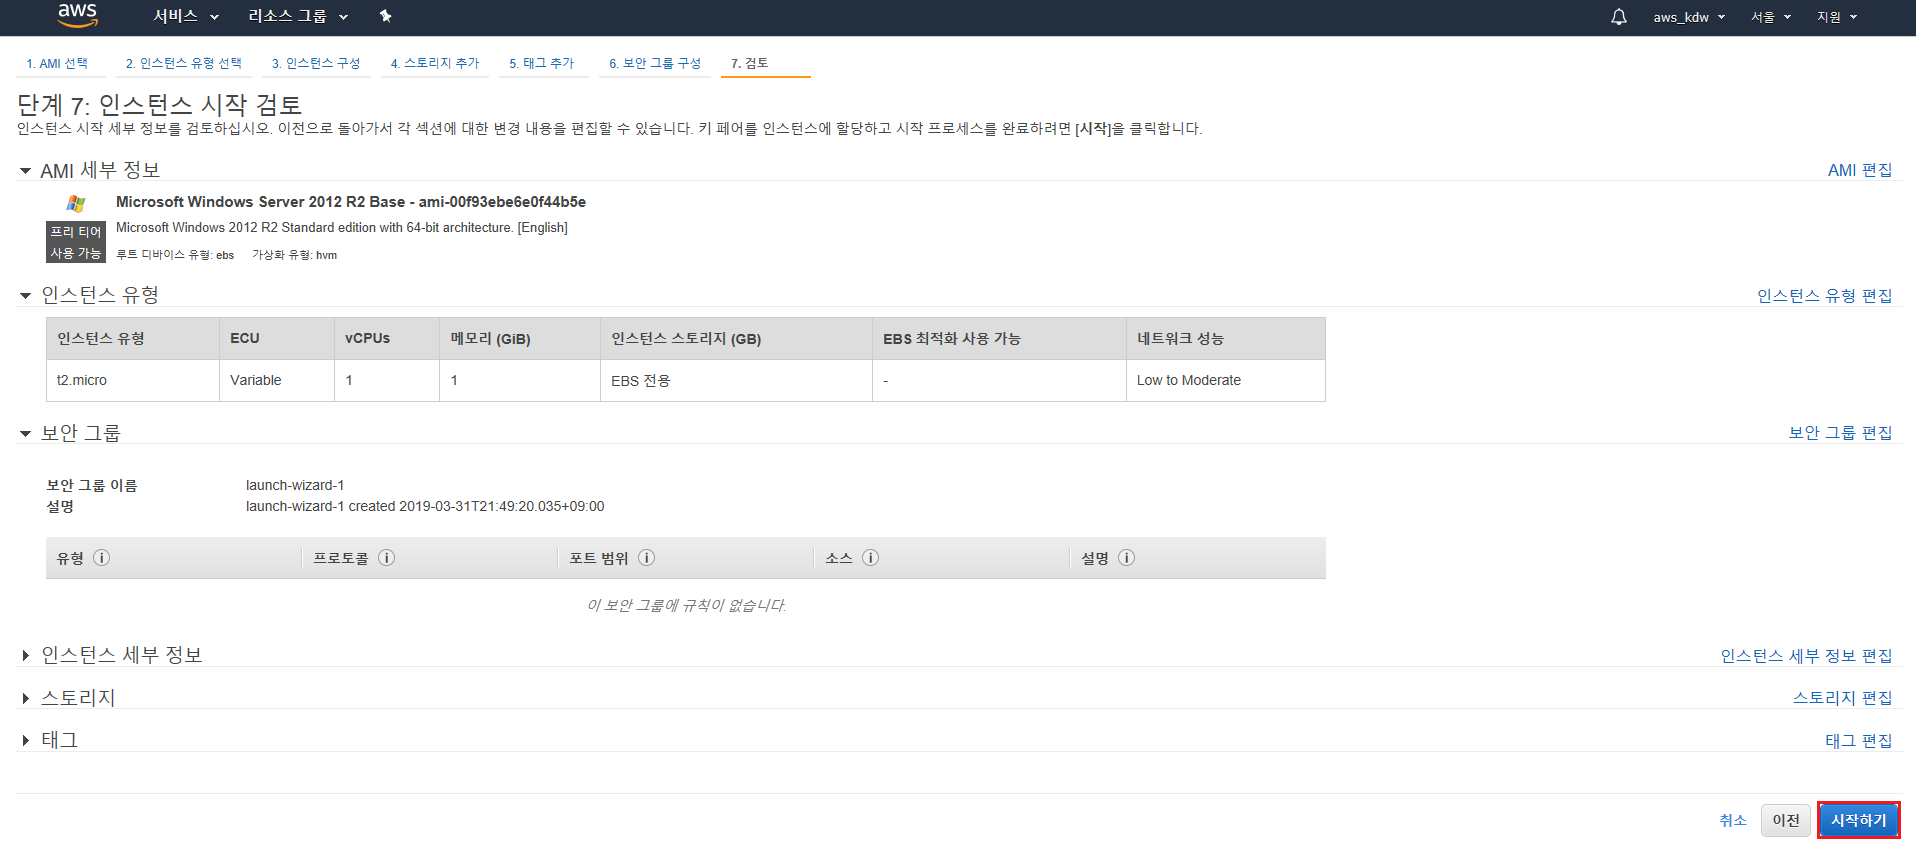Click the launch-wizard-1 security group name
The image size is (1916, 857).
coord(295,485)
